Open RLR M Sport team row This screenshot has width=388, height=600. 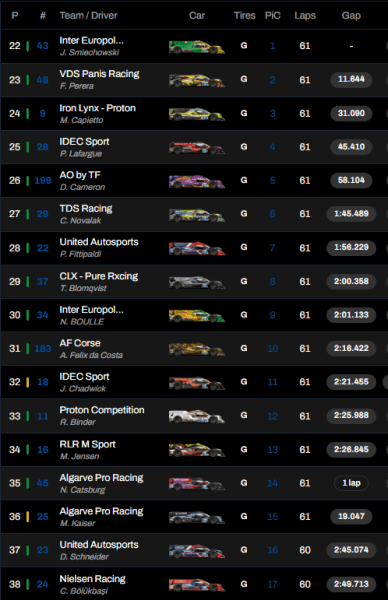pos(194,450)
